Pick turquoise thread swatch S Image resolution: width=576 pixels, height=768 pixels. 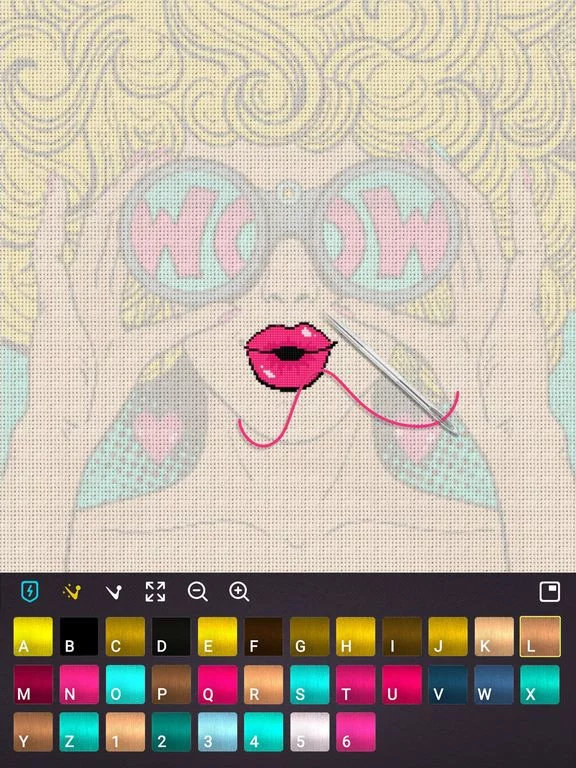point(310,684)
